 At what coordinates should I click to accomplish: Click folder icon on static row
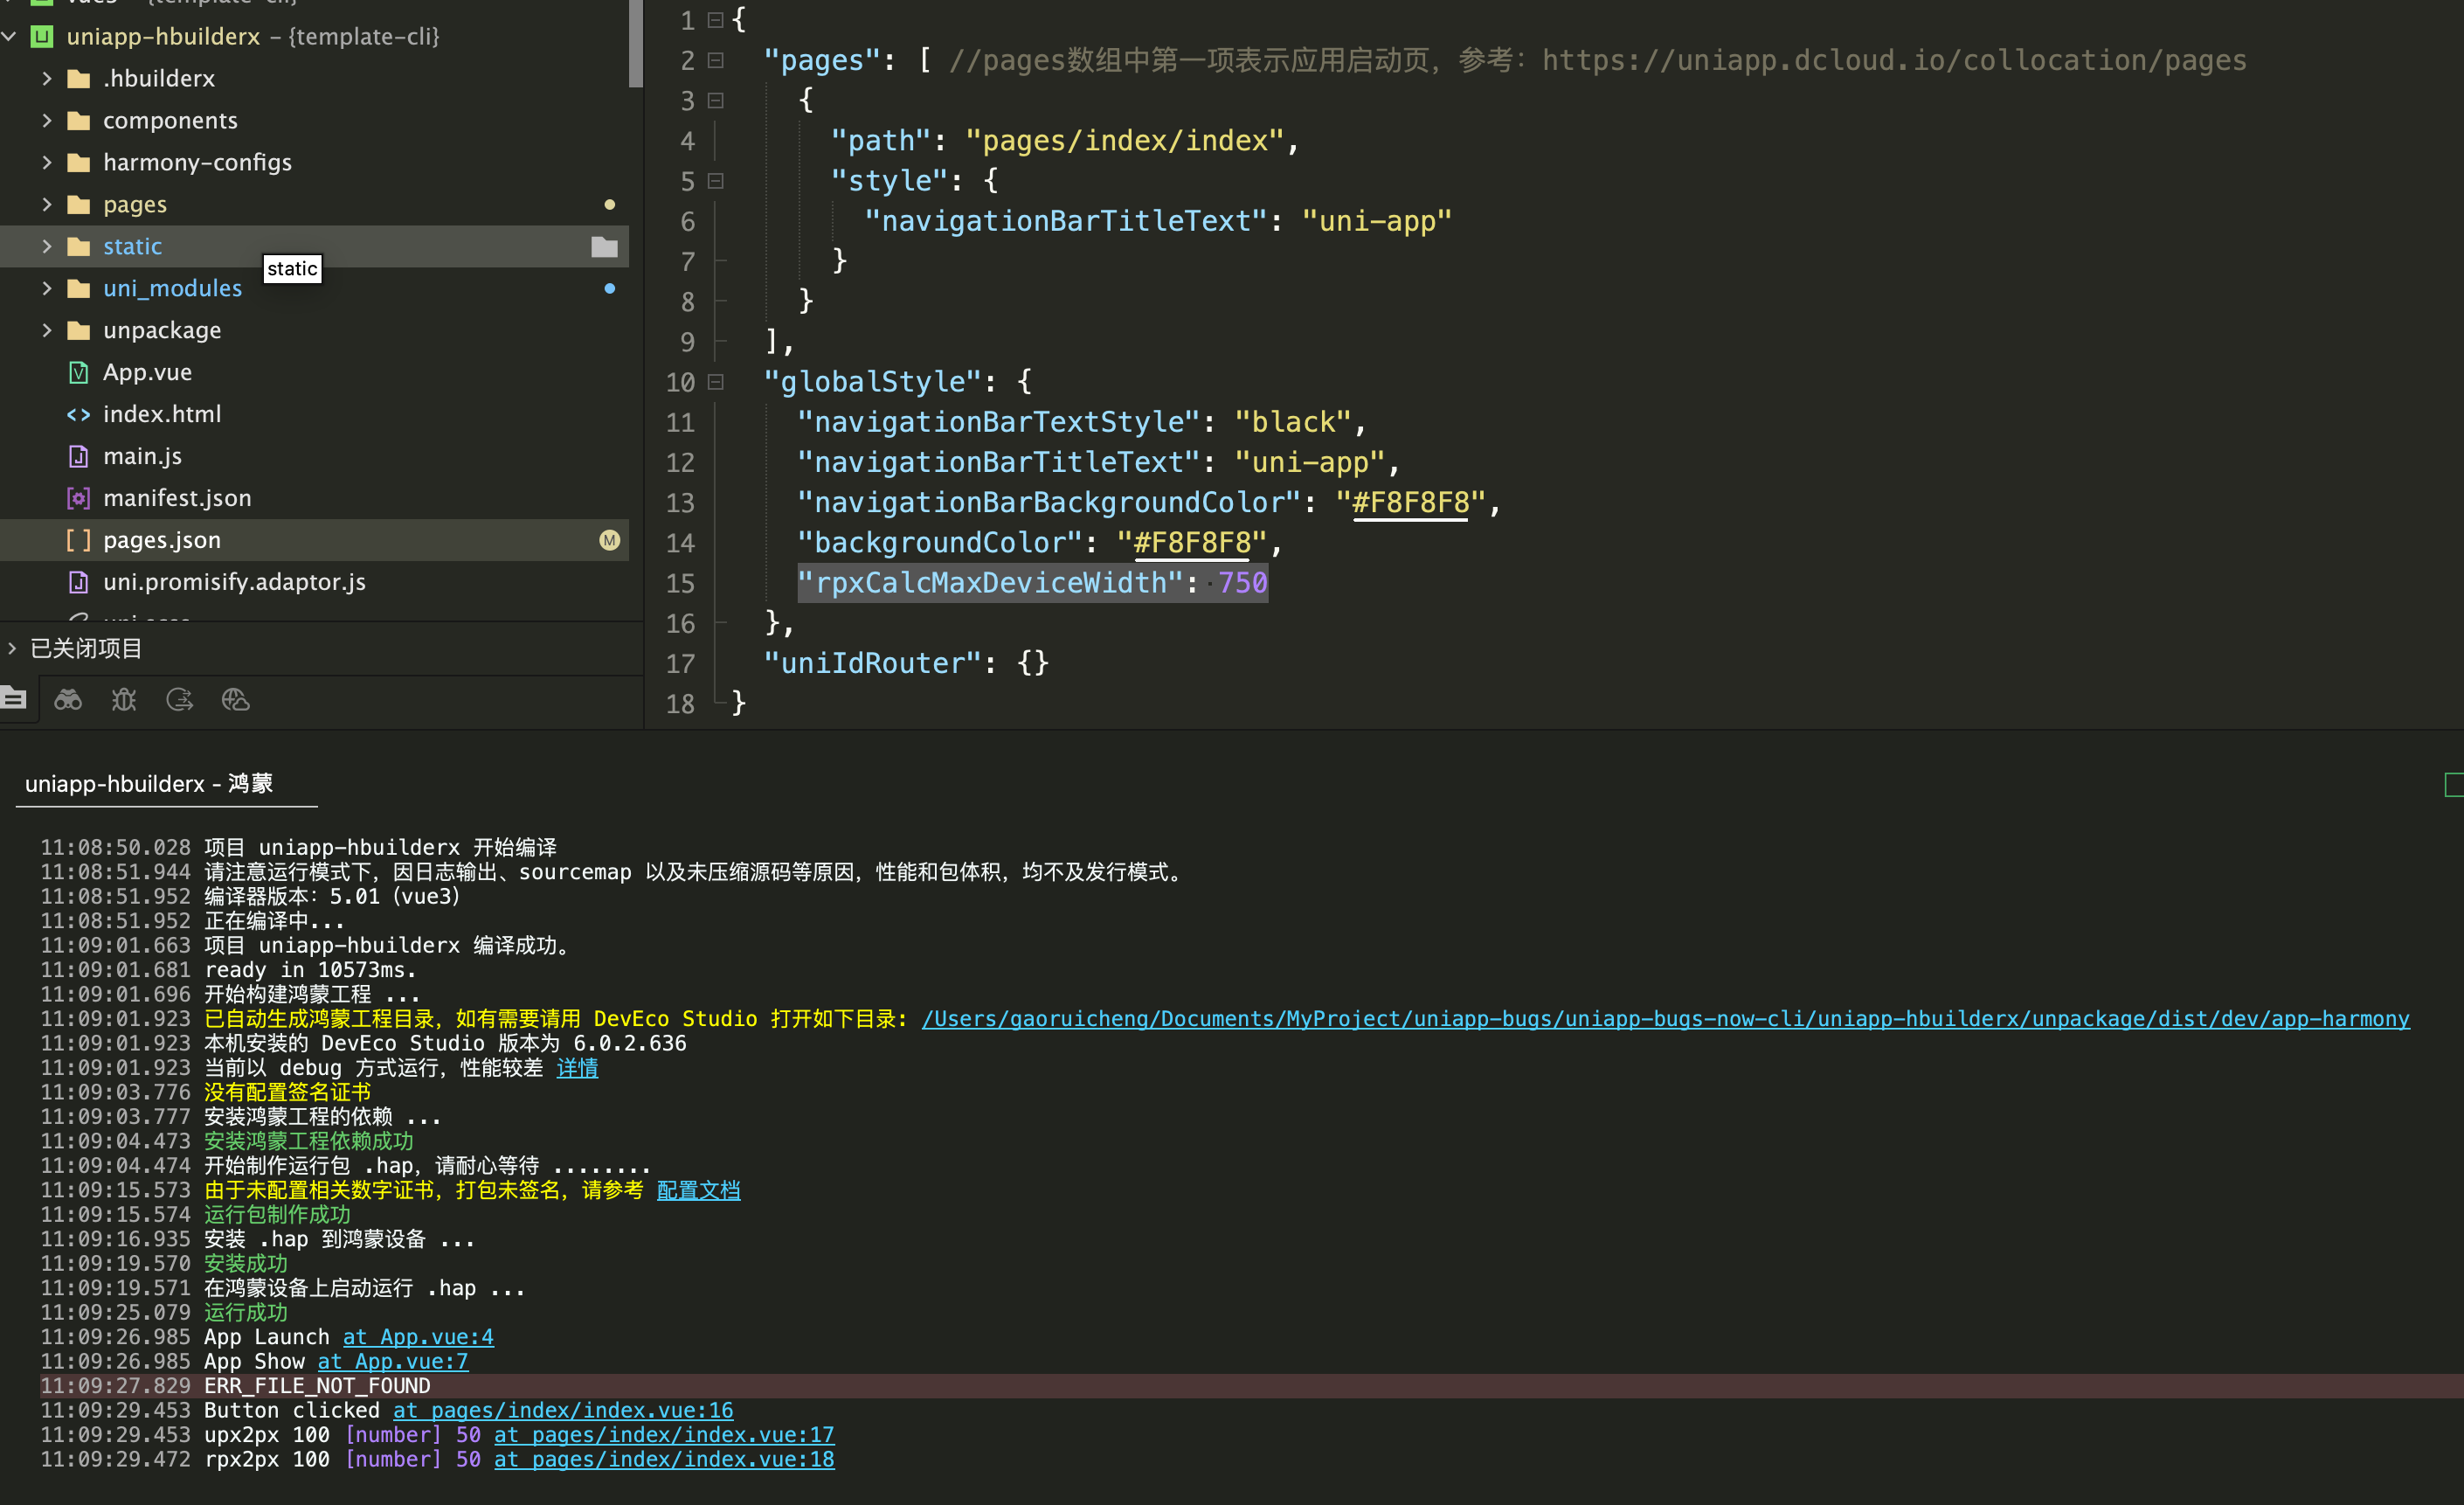[x=604, y=247]
